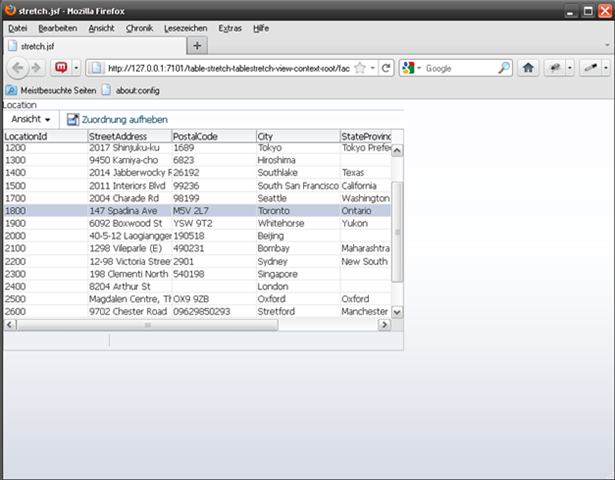Click the StateProvince column header
The image size is (615, 480).
(366, 136)
